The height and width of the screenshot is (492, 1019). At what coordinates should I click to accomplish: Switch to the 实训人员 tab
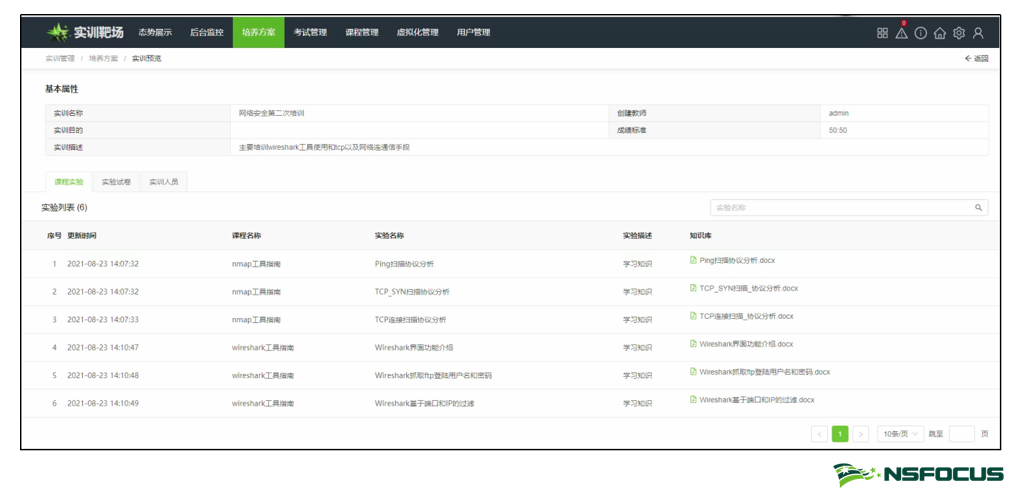click(x=163, y=182)
